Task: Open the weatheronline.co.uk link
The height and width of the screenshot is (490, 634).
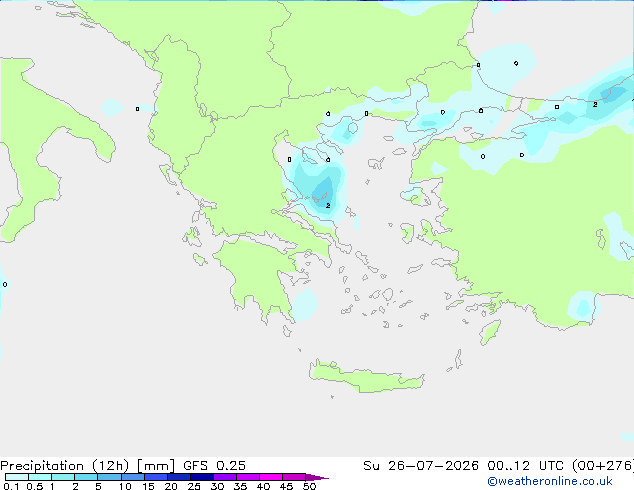Action: (x=550, y=481)
